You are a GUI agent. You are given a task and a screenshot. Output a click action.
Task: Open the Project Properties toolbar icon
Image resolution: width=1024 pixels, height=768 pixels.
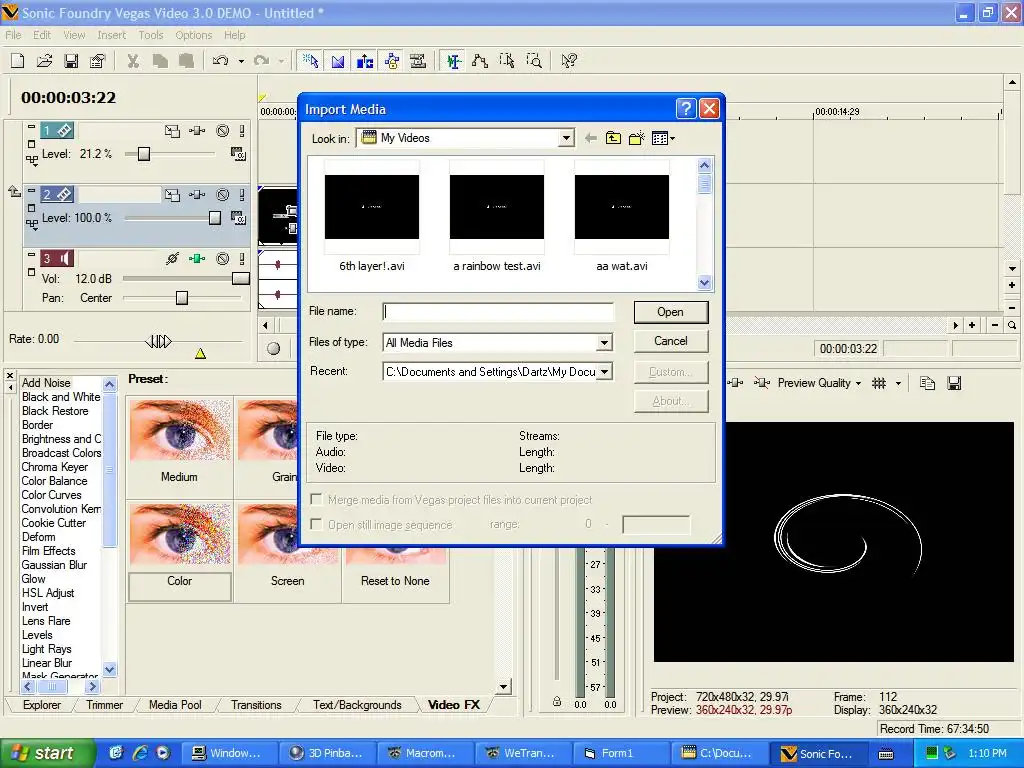pyautogui.click(x=97, y=61)
